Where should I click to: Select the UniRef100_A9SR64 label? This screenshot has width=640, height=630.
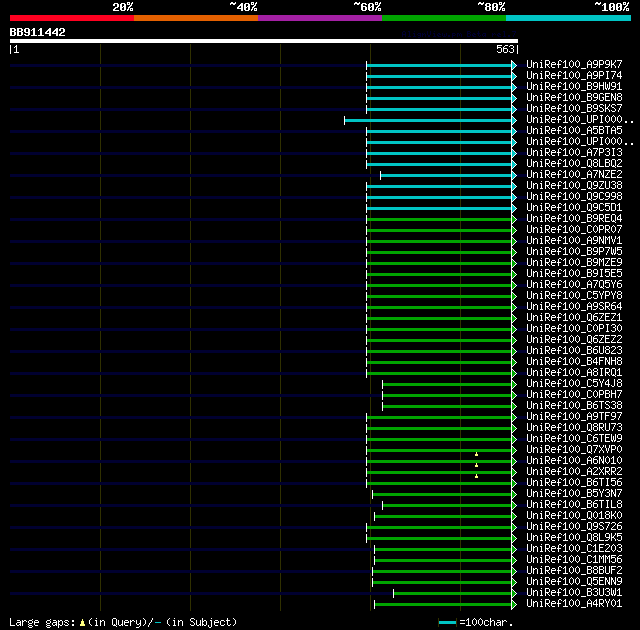574,307
